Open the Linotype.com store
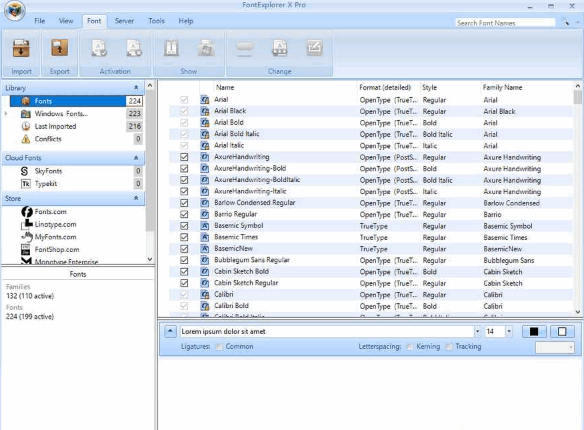The width and height of the screenshot is (584, 430). point(55,224)
